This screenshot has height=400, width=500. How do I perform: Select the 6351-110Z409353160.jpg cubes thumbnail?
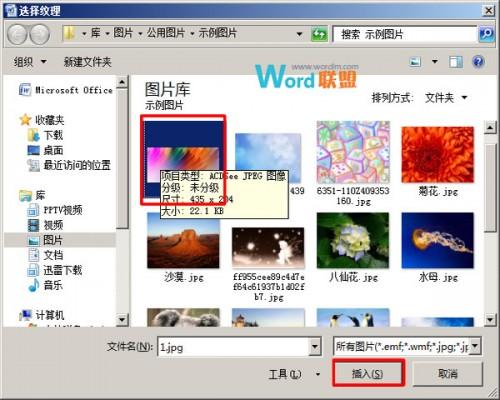point(353,152)
